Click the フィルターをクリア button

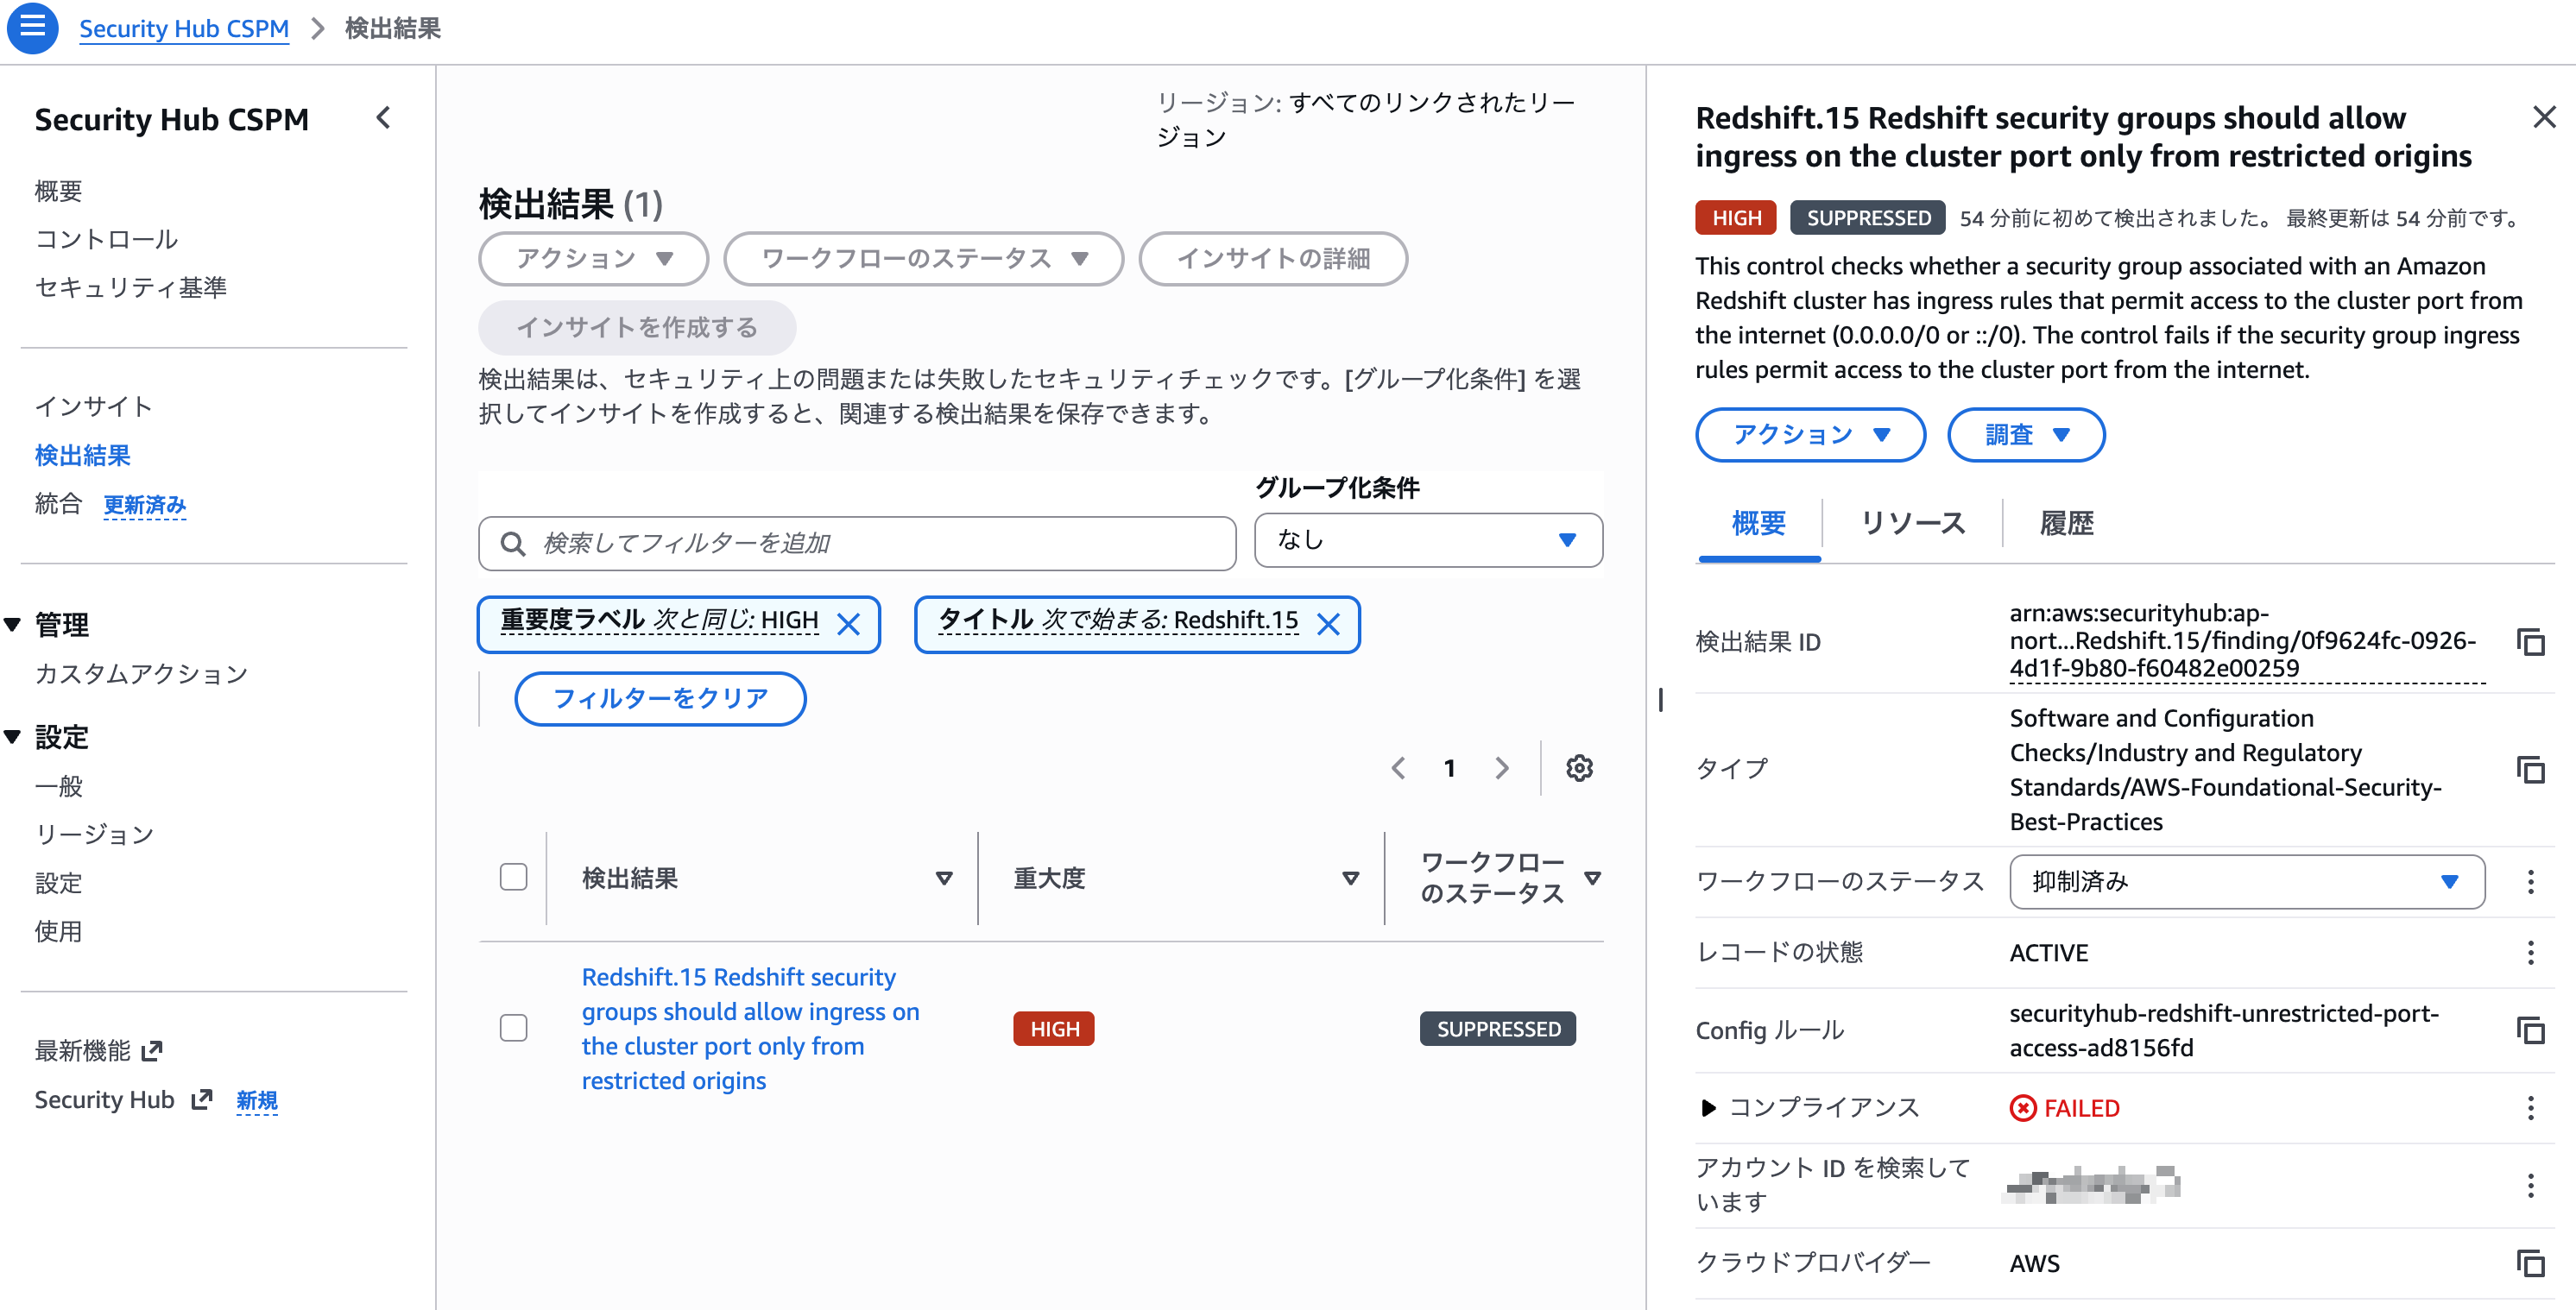[x=660, y=698]
